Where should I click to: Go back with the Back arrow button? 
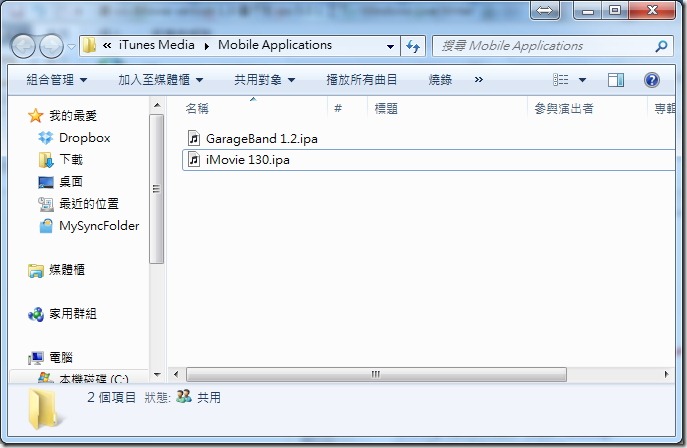coord(23,46)
